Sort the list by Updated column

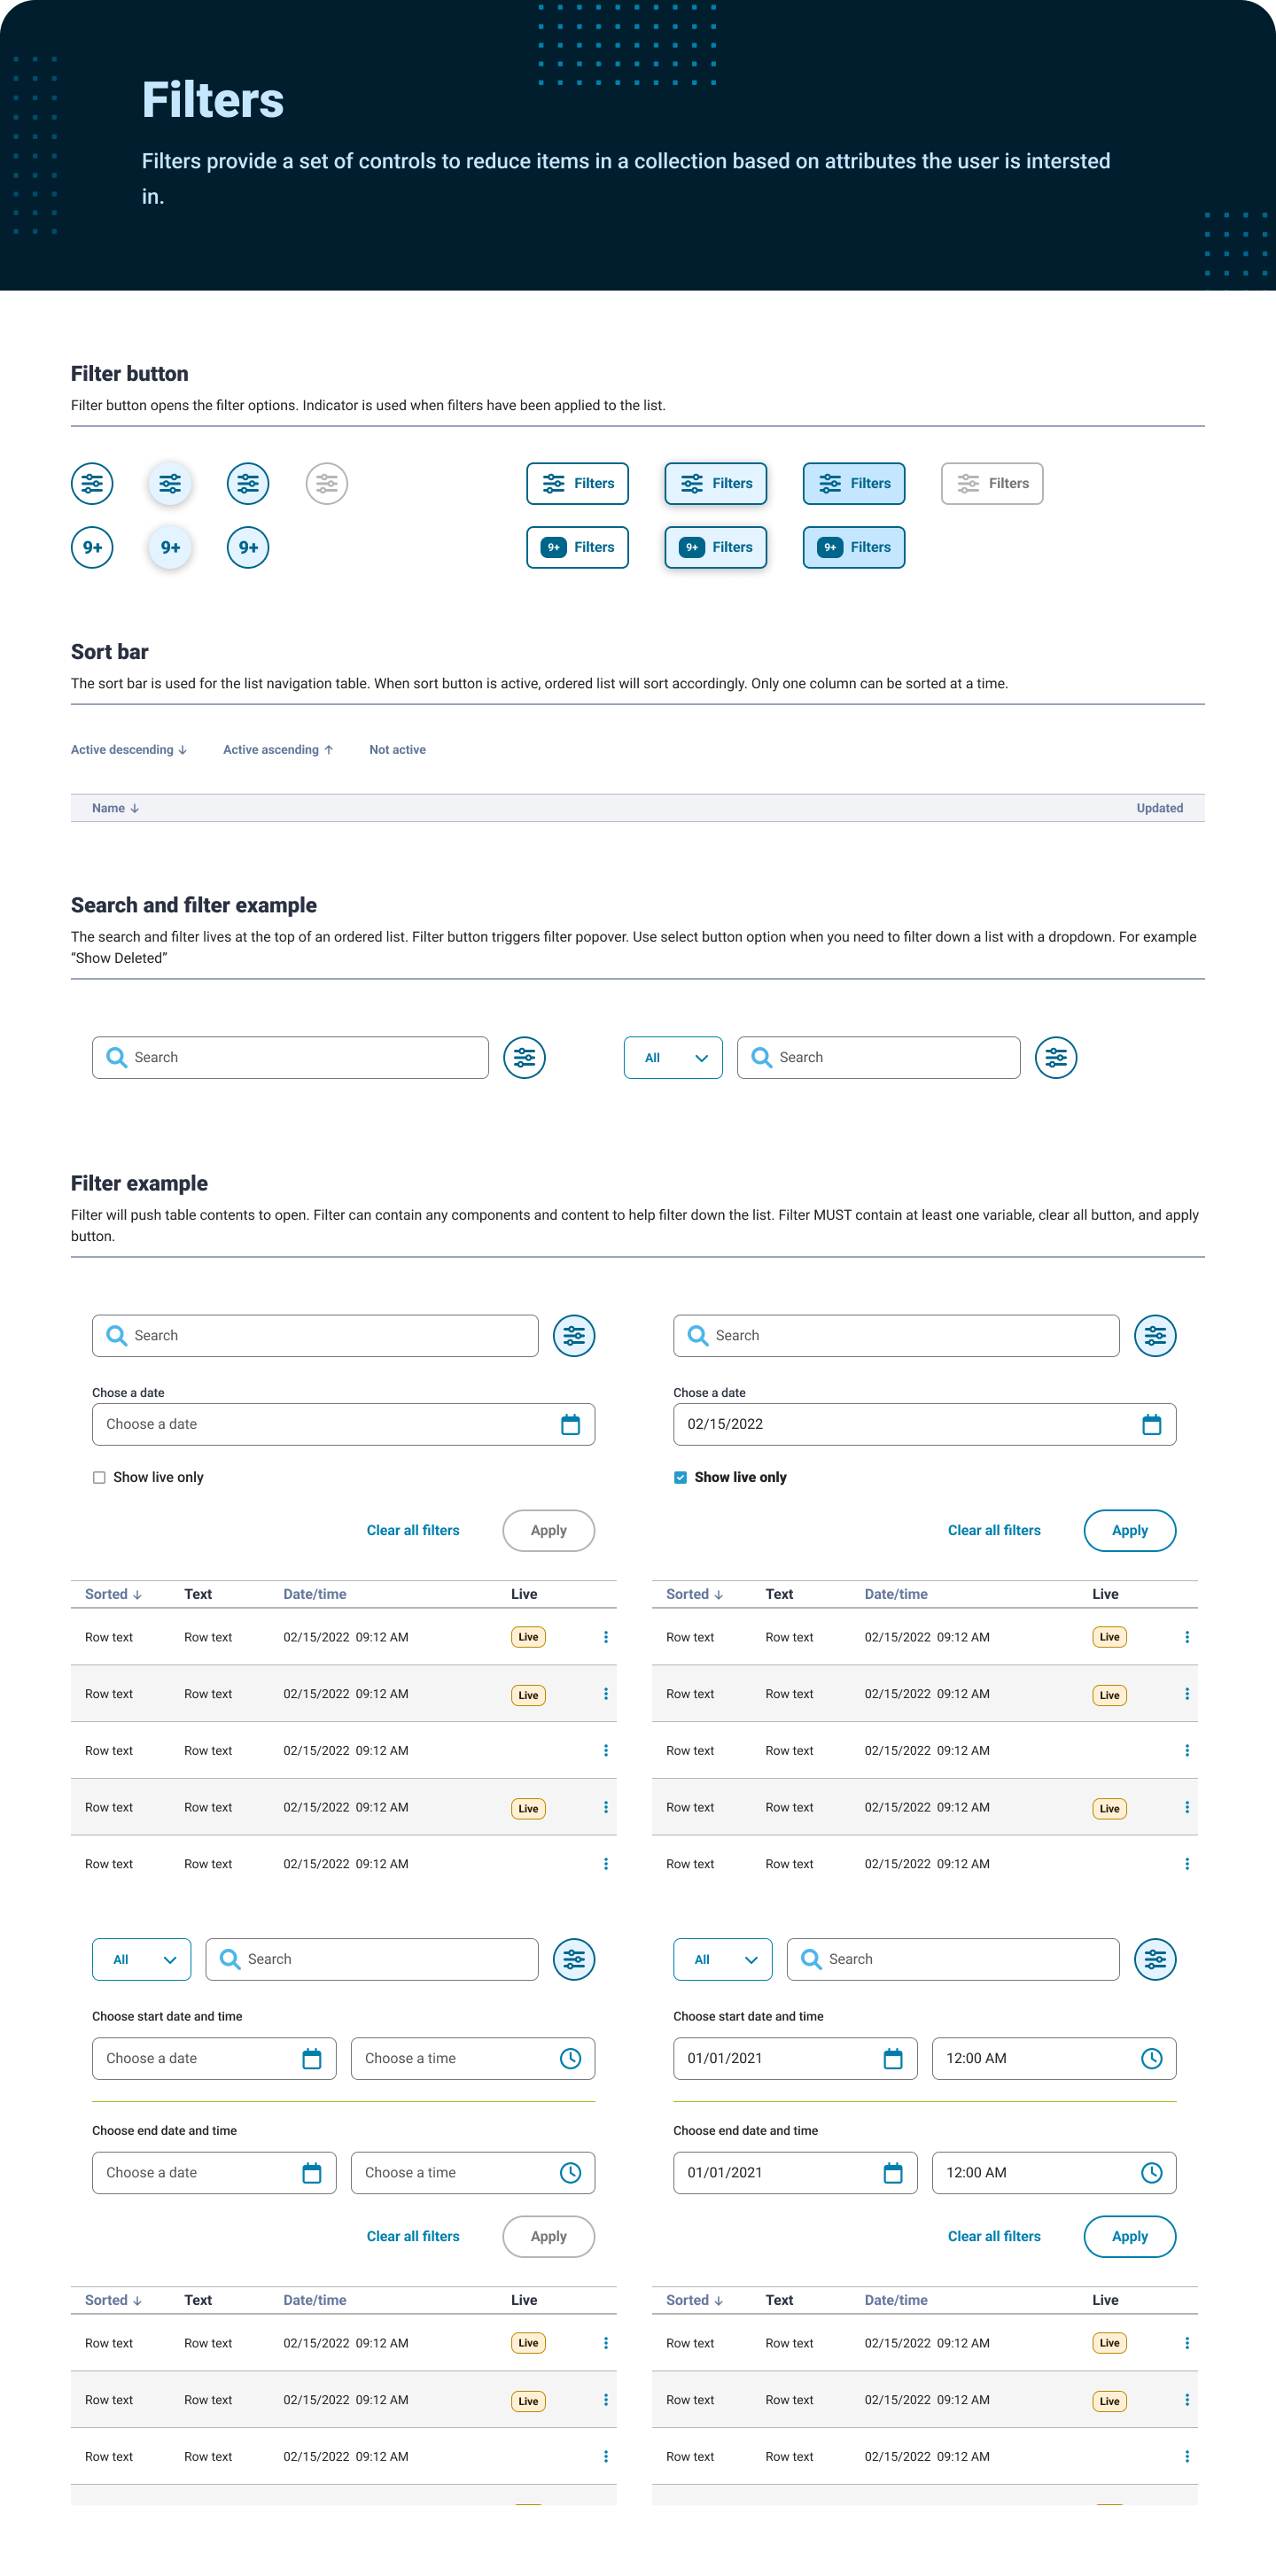pyautogui.click(x=1159, y=809)
